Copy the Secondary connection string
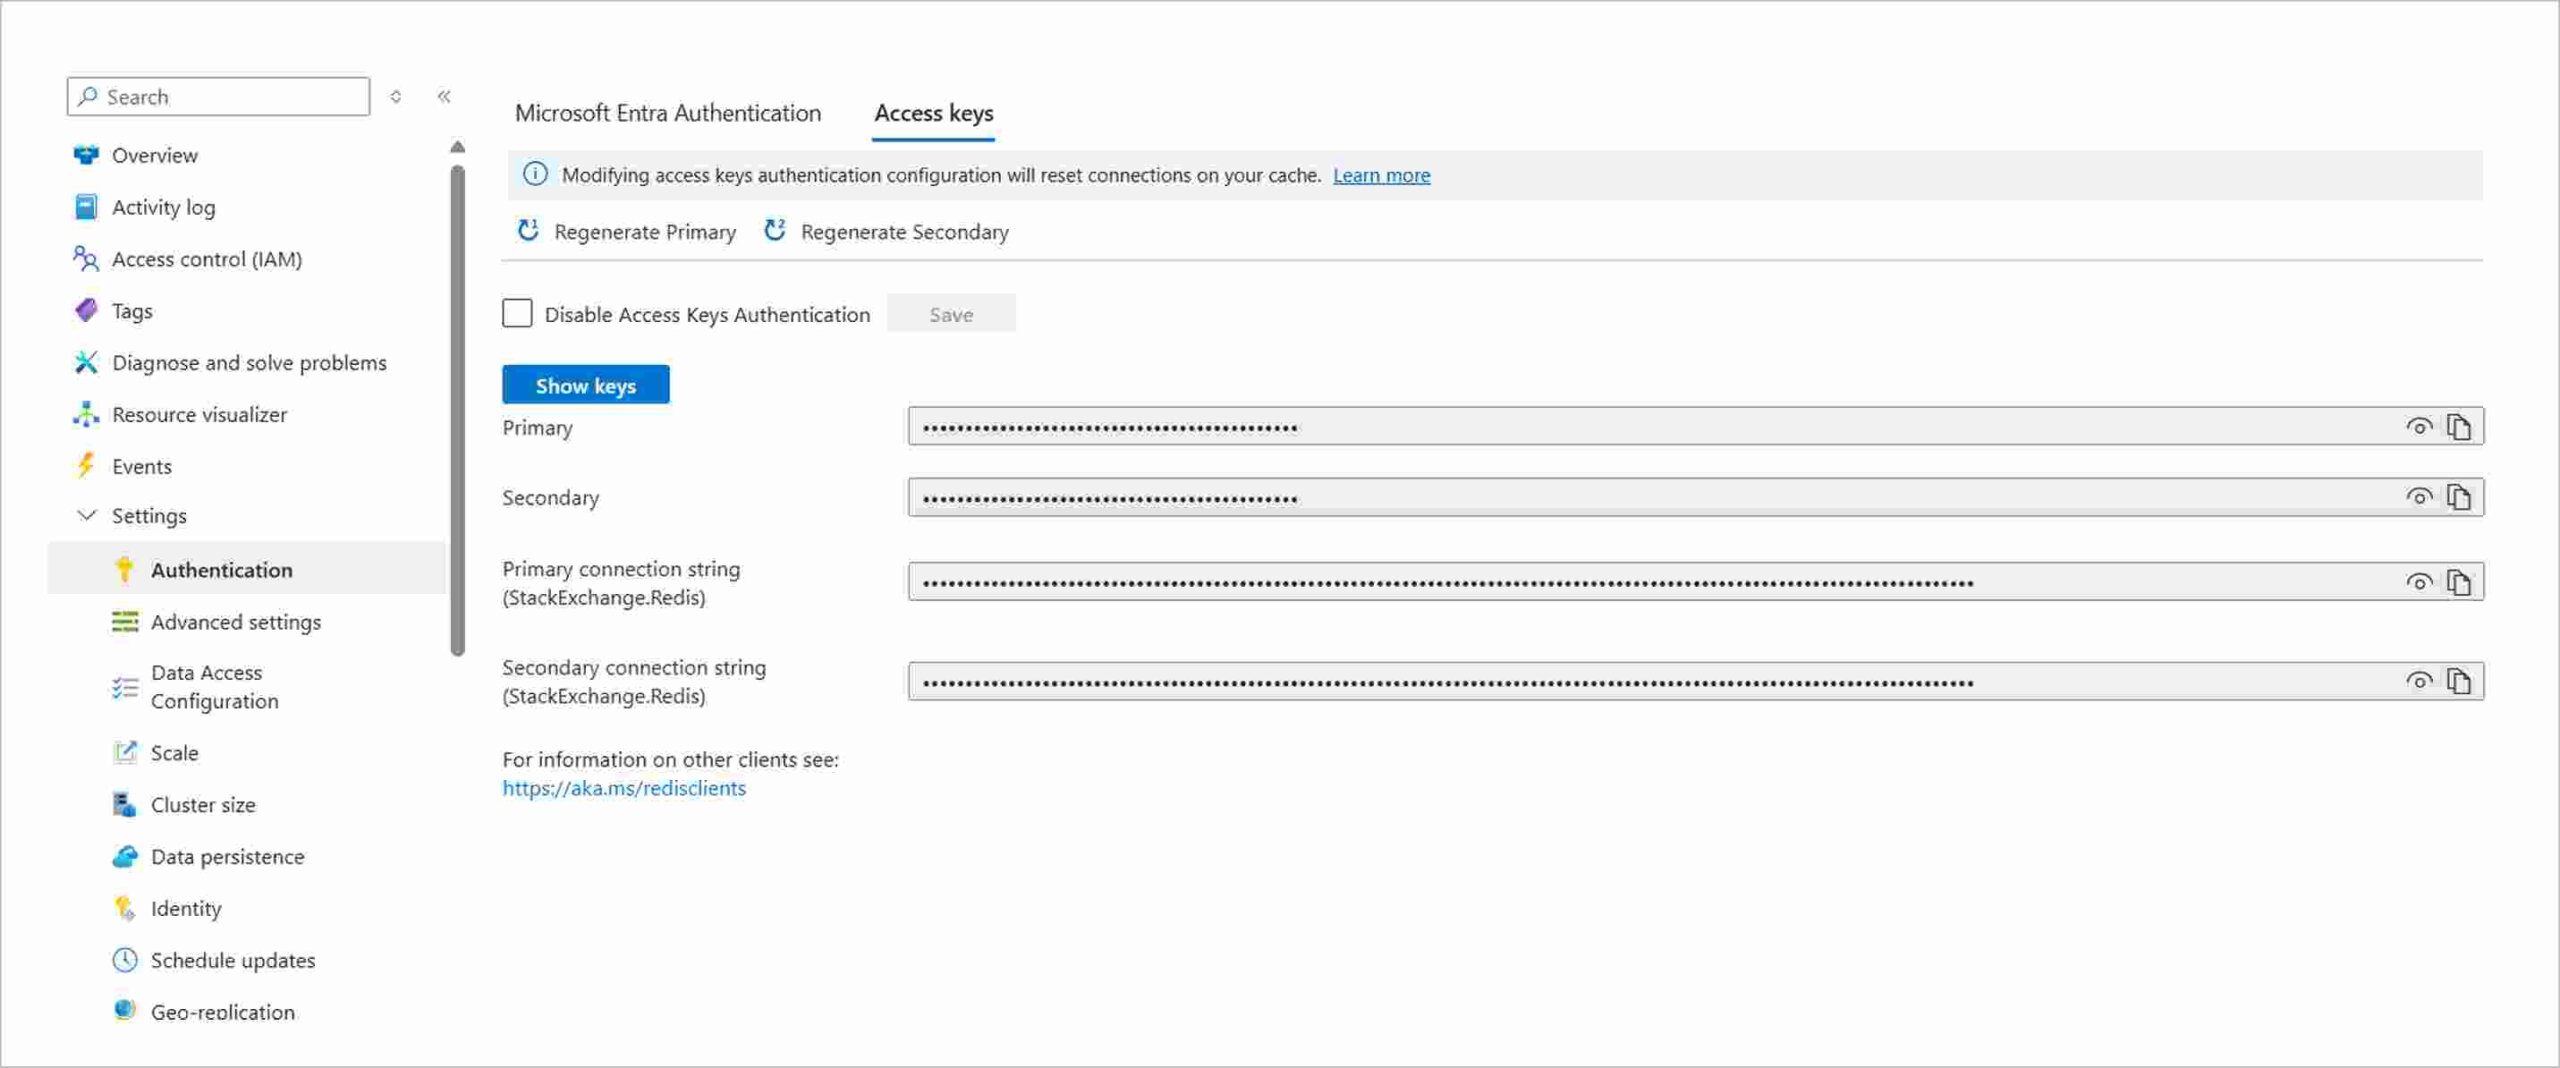The height and width of the screenshot is (1068, 2560). pyautogui.click(x=2458, y=682)
